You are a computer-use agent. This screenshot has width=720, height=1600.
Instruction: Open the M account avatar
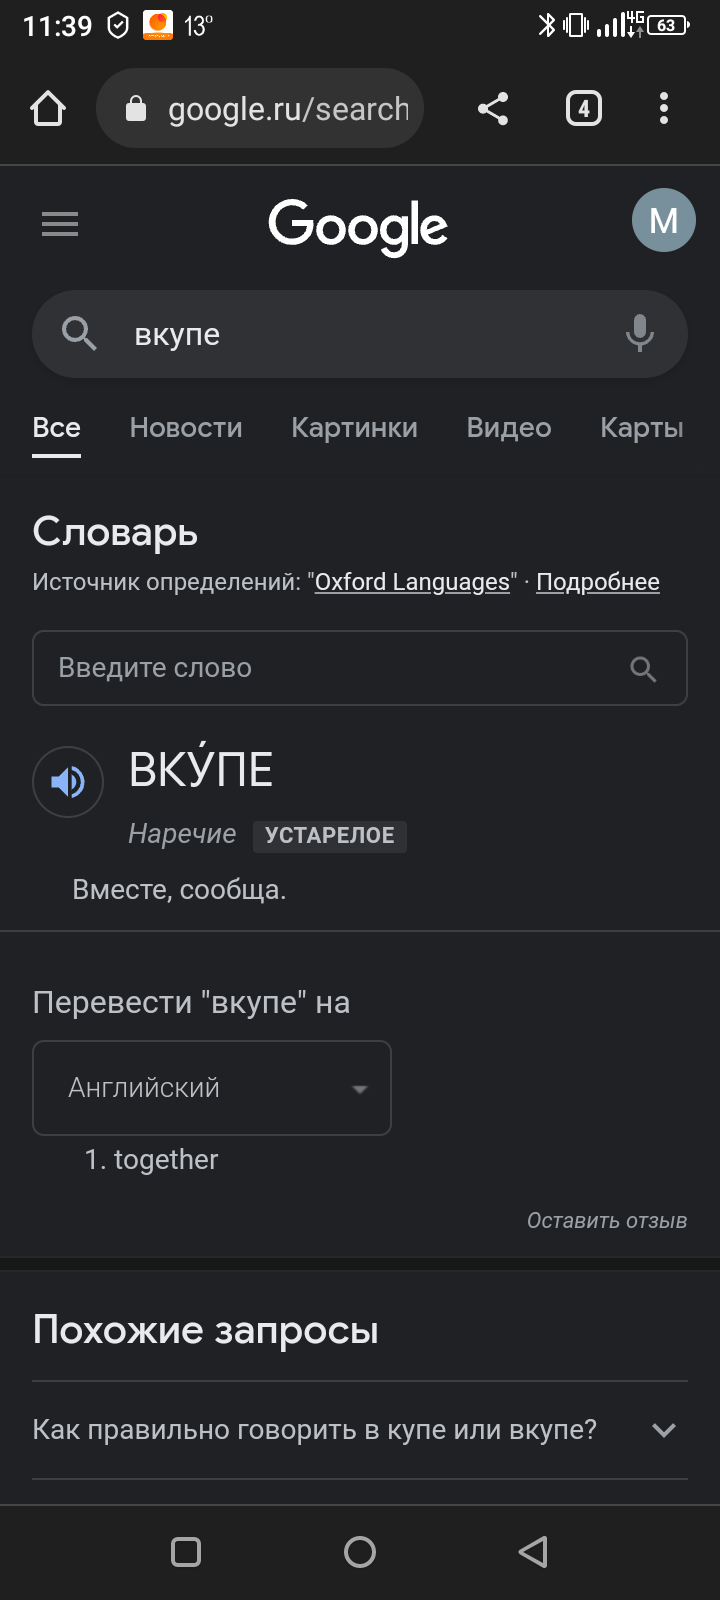663,220
